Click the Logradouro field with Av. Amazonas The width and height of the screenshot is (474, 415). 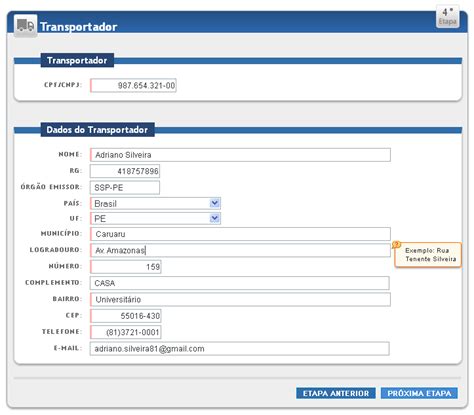tap(240, 250)
